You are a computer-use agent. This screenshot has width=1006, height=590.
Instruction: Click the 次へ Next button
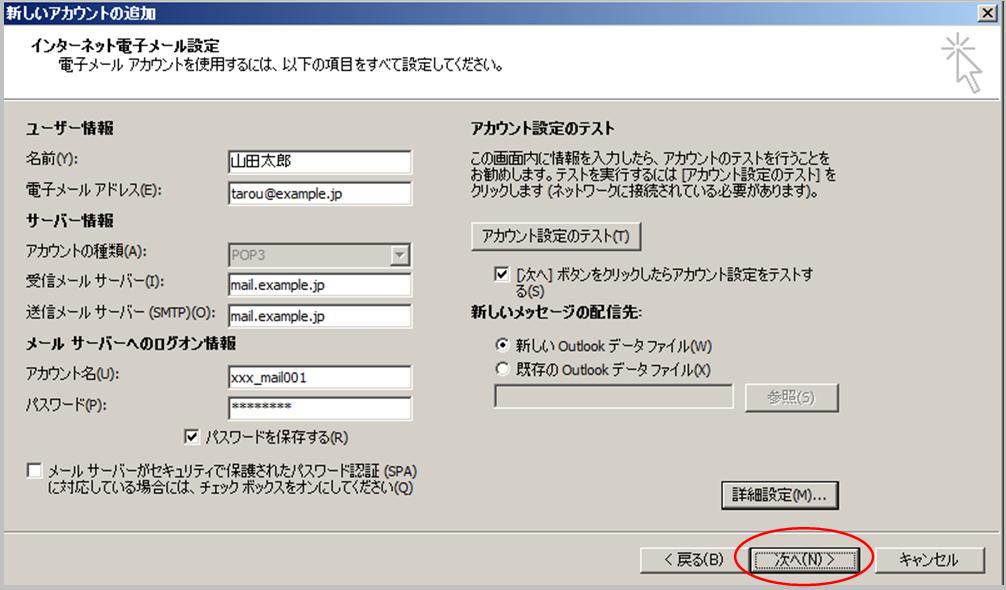(x=804, y=559)
